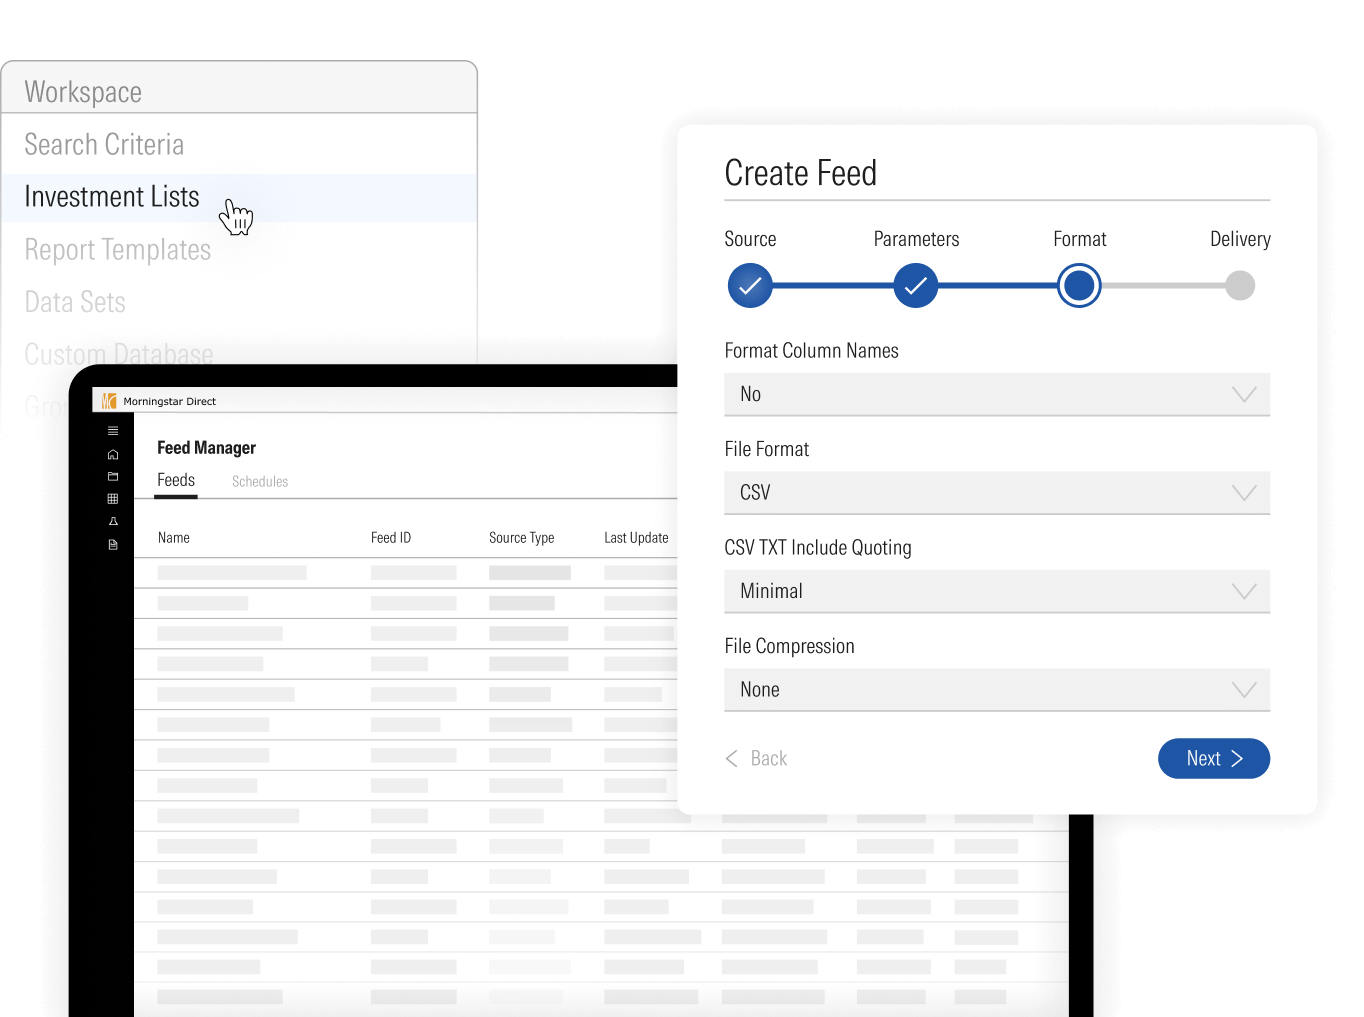This screenshot has height=1017, width=1364.
Task: Click the Back link in Create Feed
Action: click(x=757, y=759)
